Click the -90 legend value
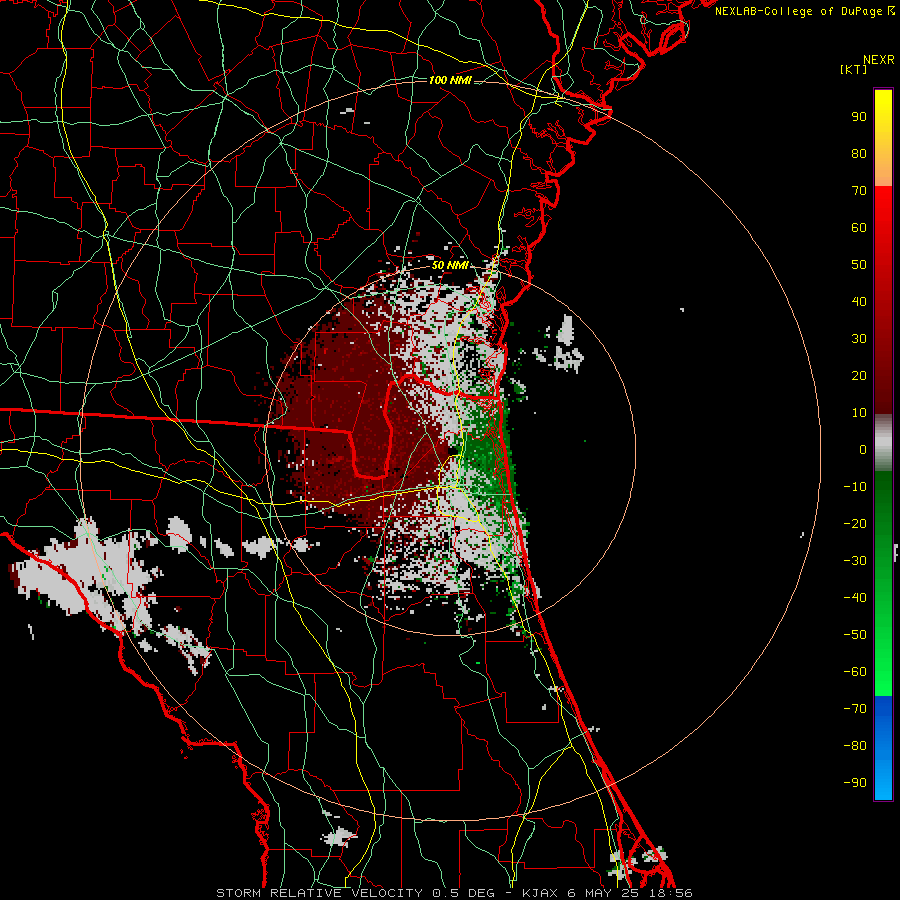The width and height of the screenshot is (900, 900). [855, 783]
